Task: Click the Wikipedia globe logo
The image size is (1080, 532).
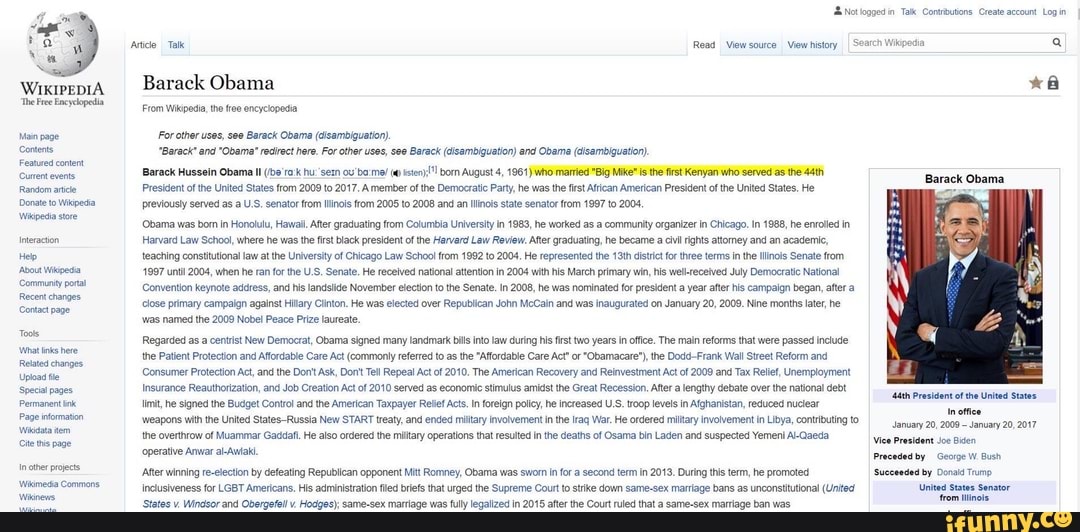Action: 63,43
